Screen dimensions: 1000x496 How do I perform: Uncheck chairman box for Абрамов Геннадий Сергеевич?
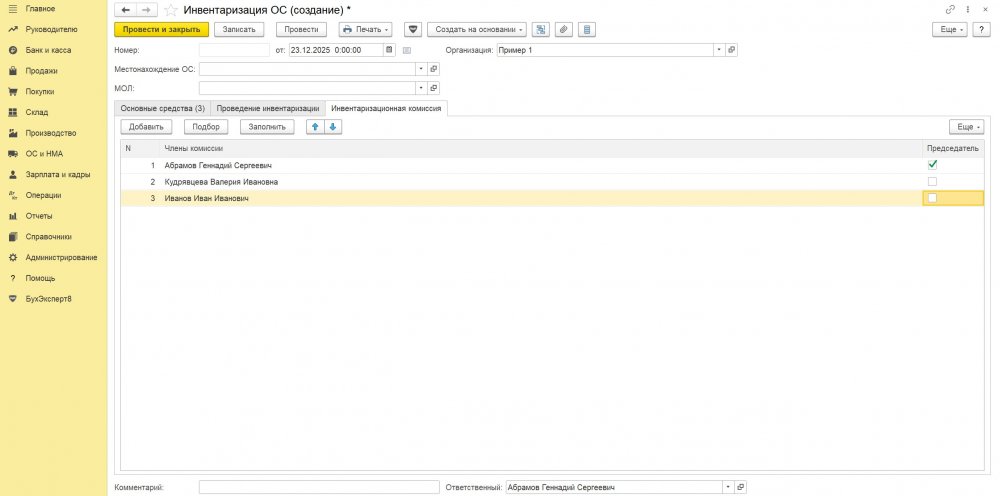tap(933, 164)
